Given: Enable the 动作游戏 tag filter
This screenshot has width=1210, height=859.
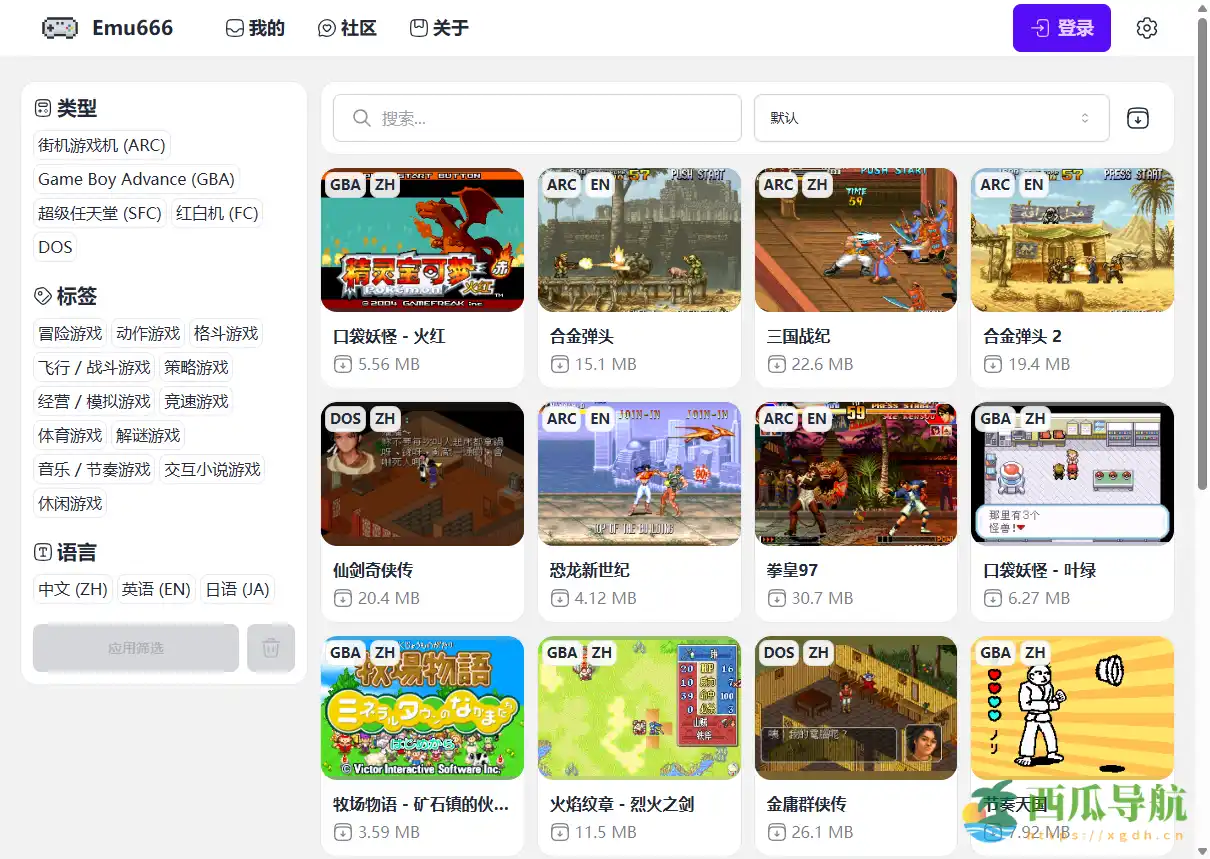Looking at the screenshot, I should pos(147,333).
